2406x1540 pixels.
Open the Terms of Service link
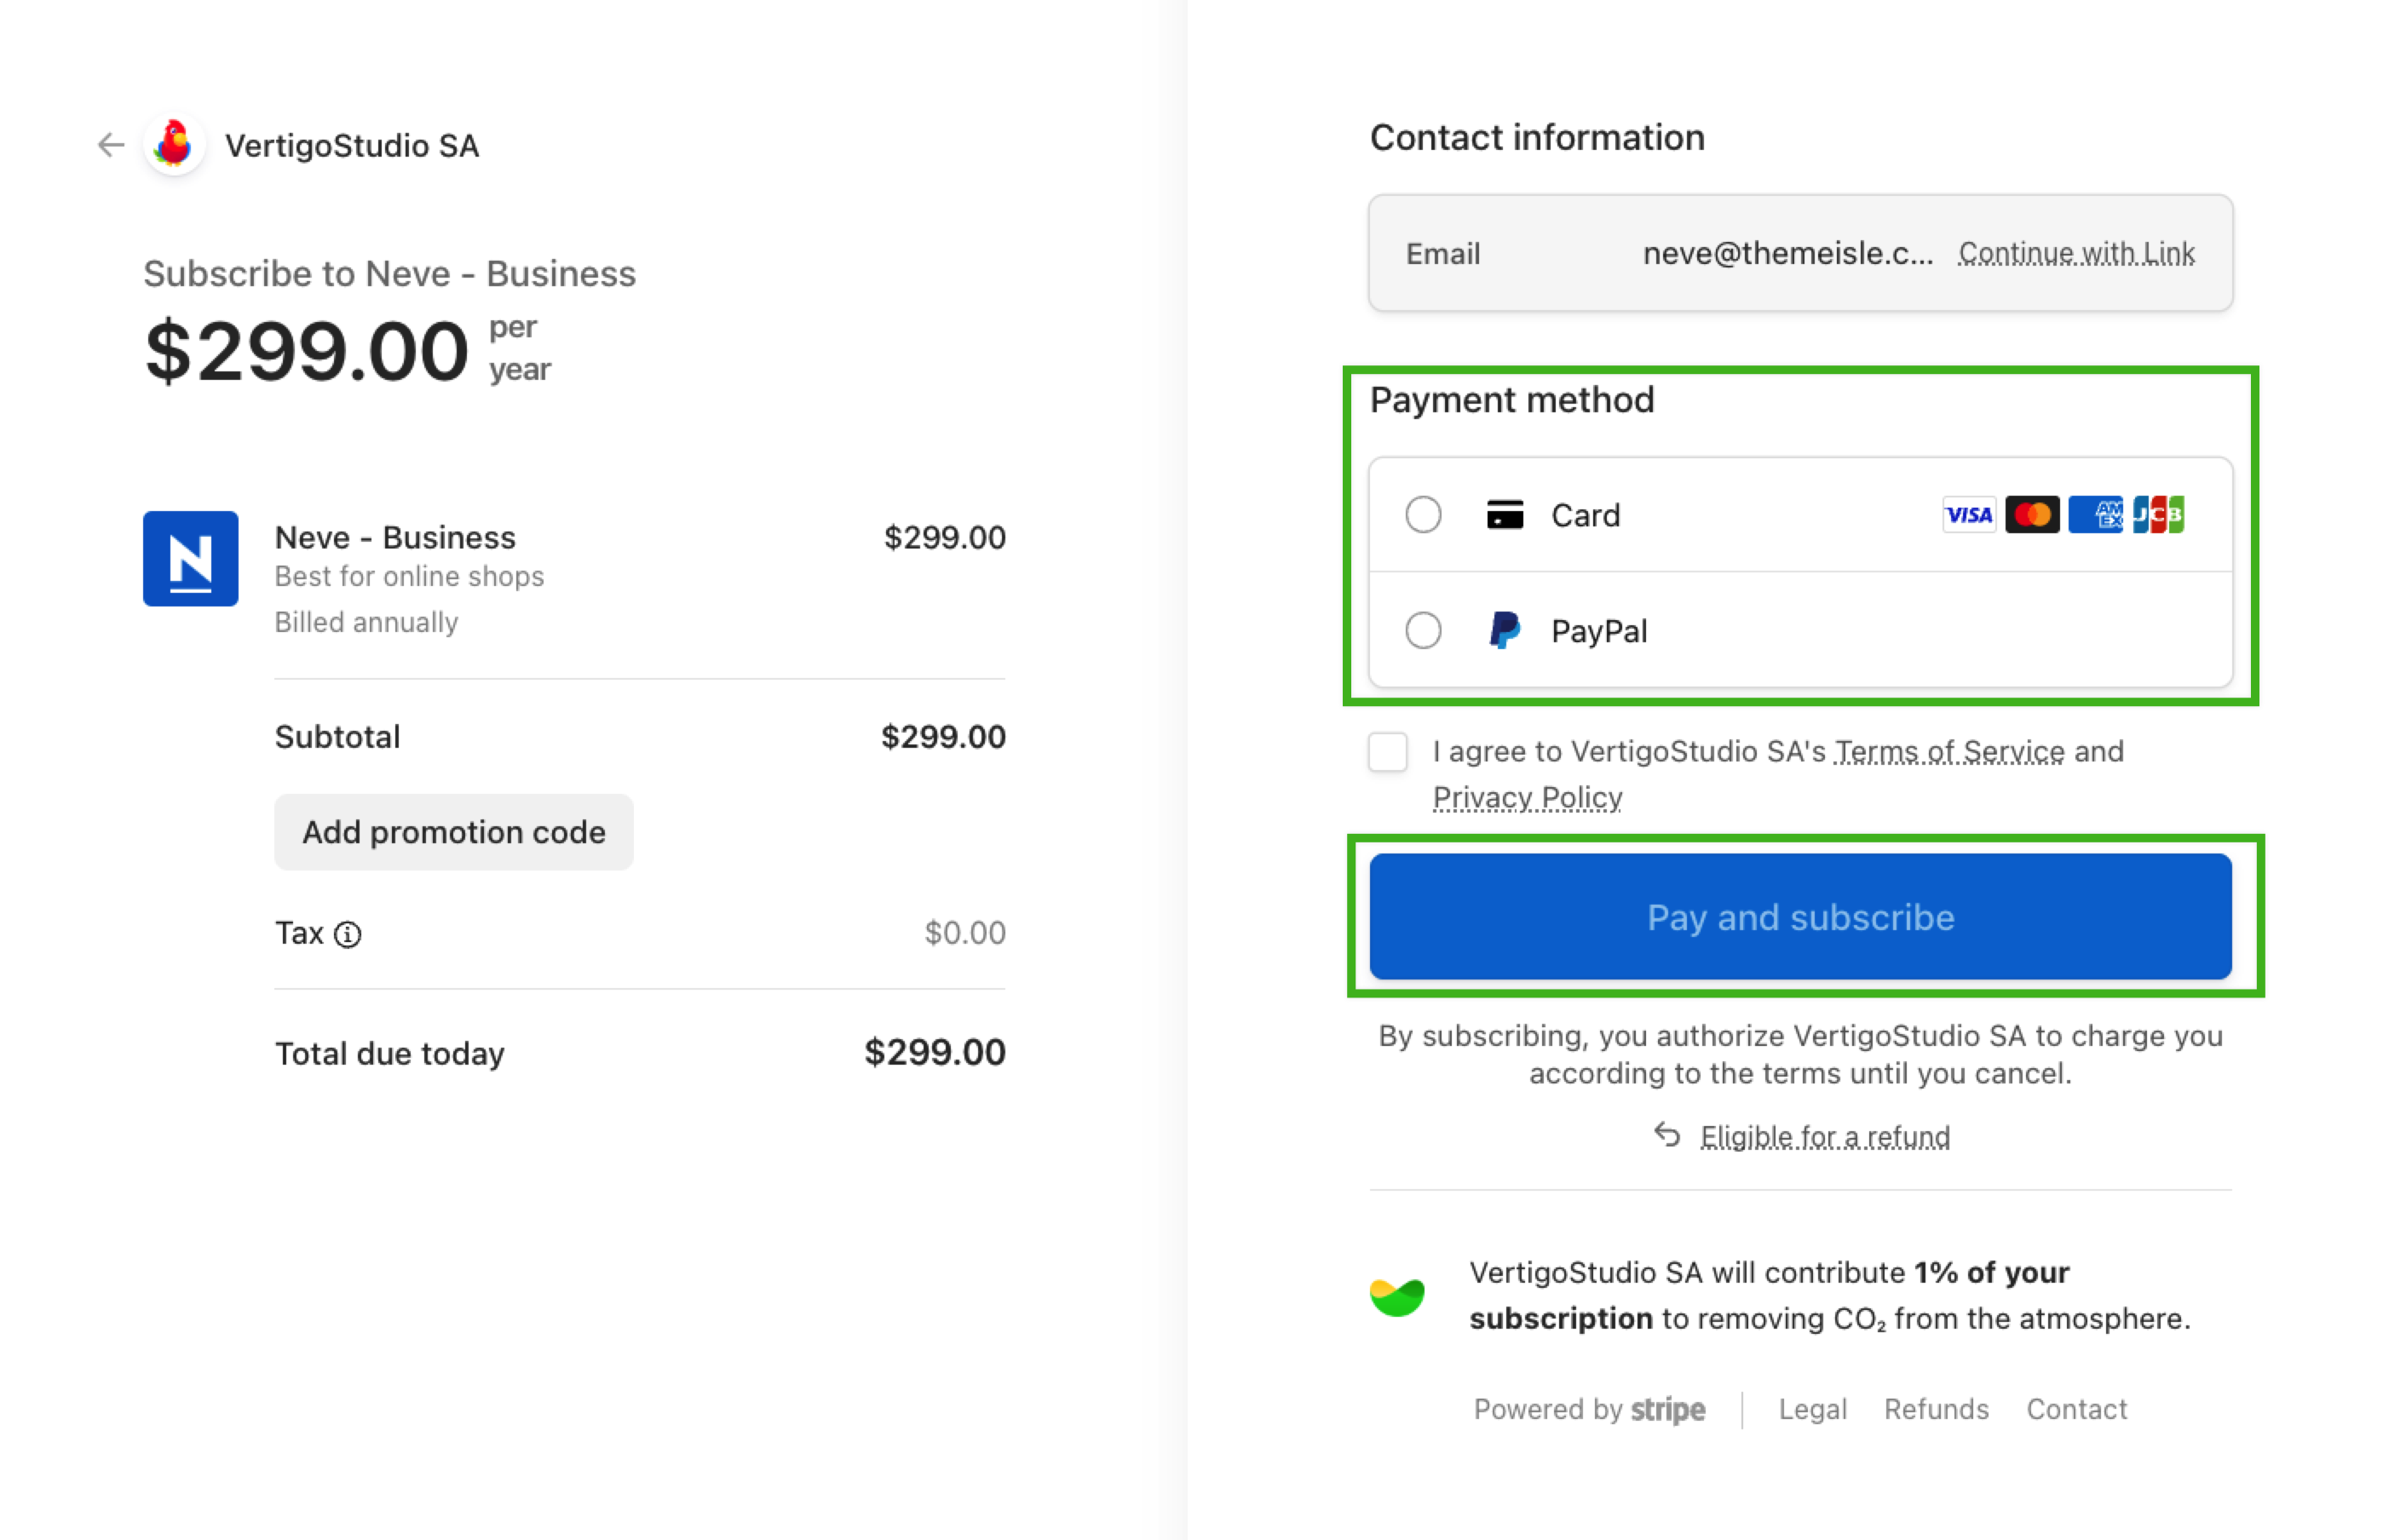(x=1949, y=752)
